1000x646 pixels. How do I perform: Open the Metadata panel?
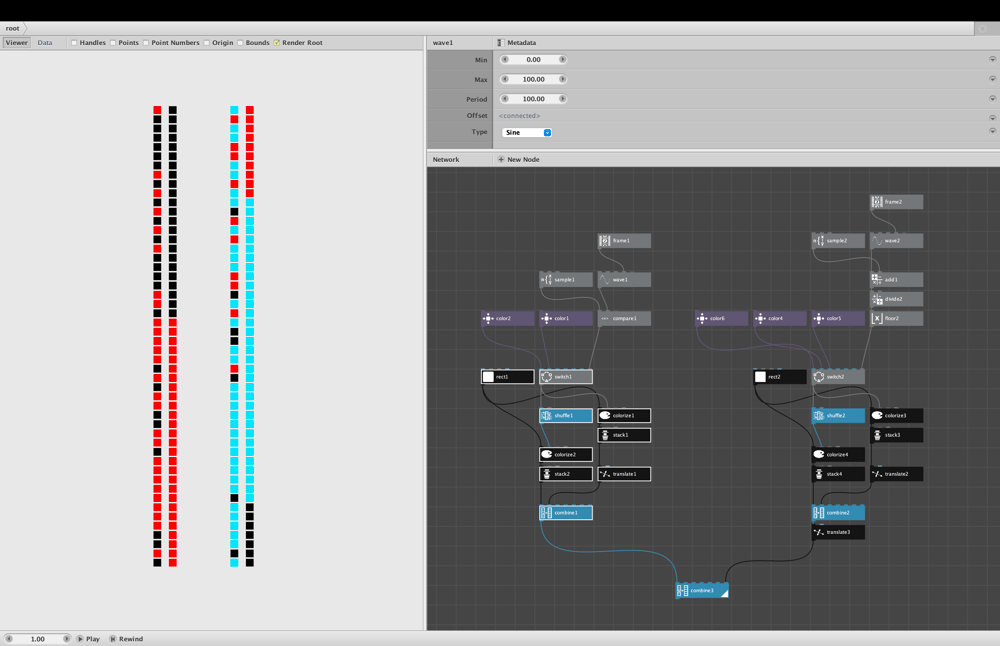pyautogui.click(x=517, y=43)
